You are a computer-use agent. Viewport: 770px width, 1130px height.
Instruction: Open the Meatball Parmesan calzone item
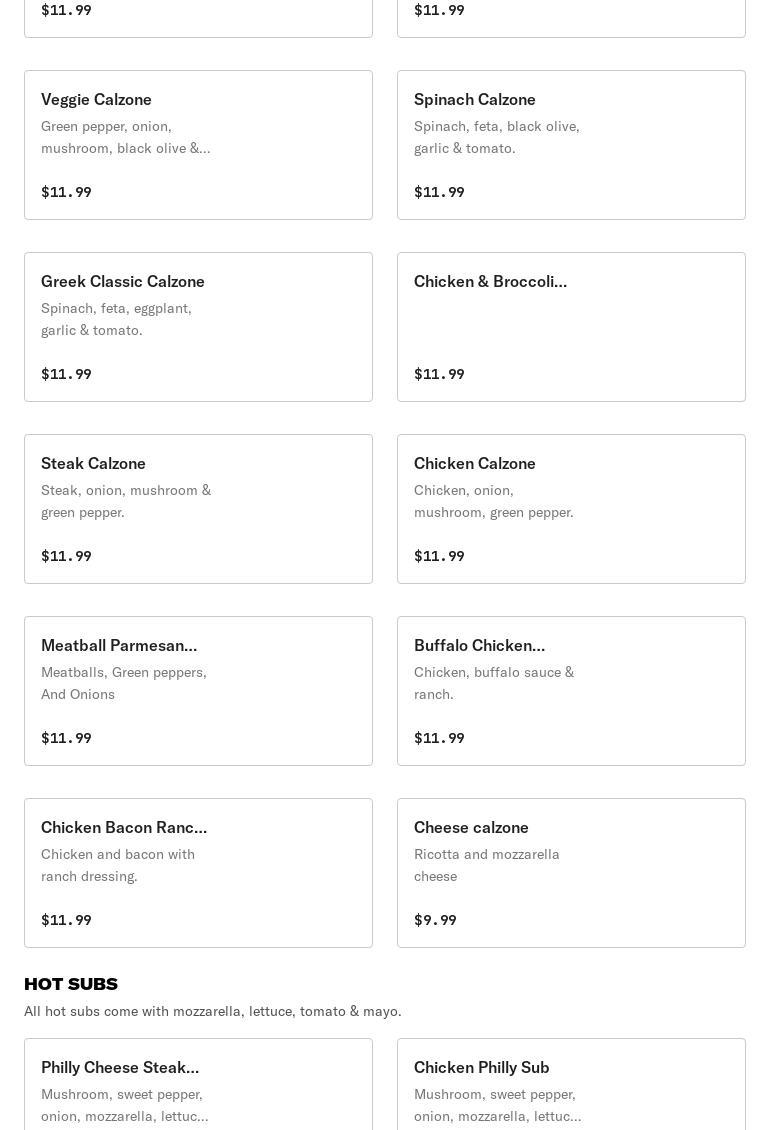[x=198, y=691]
